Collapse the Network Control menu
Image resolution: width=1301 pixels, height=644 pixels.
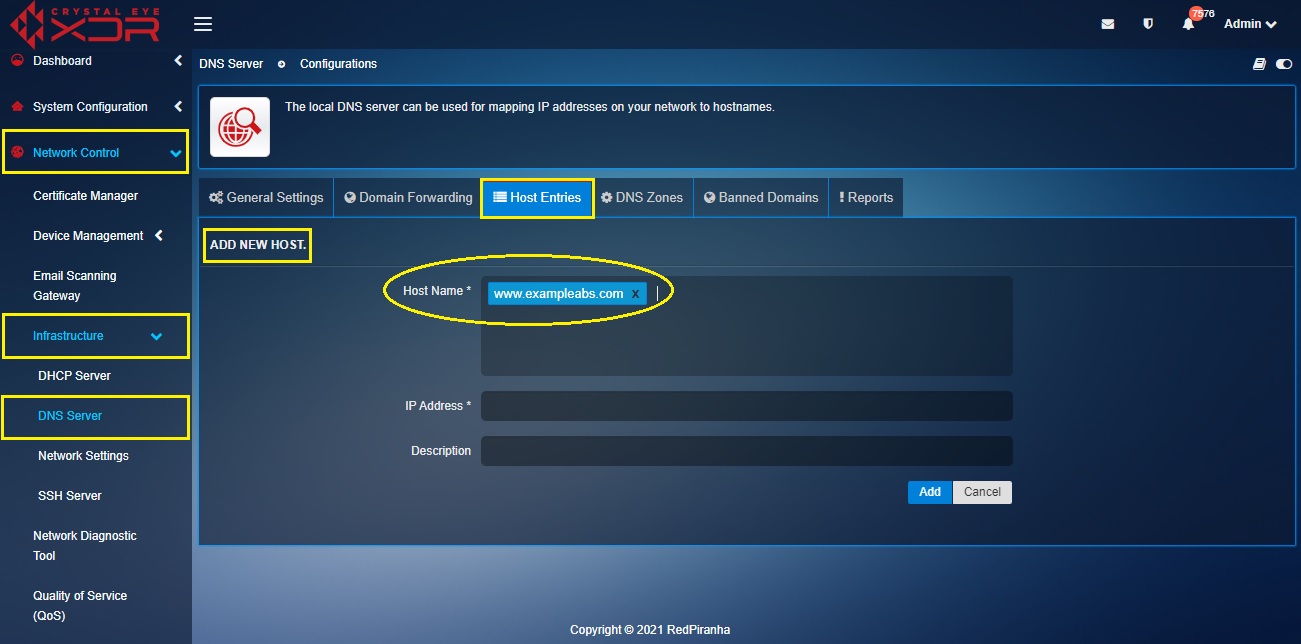pyautogui.click(x=96, y=153)
